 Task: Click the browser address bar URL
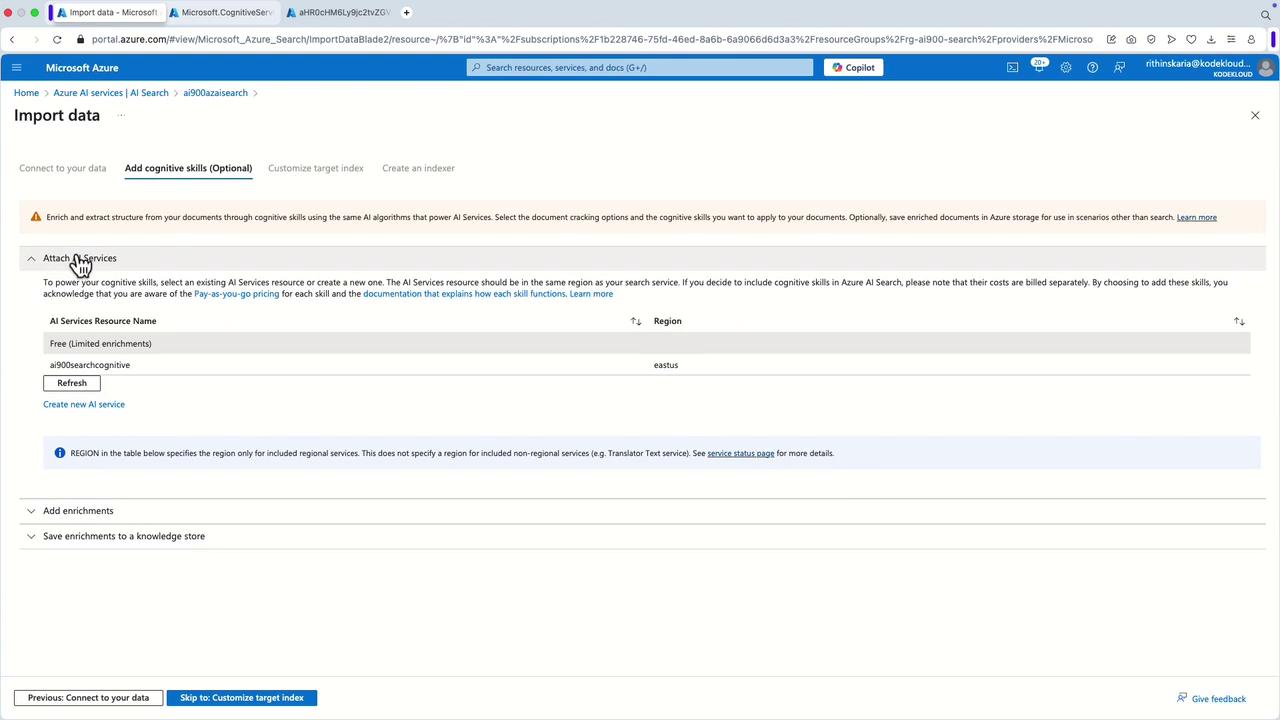click(x=592, y=39)
